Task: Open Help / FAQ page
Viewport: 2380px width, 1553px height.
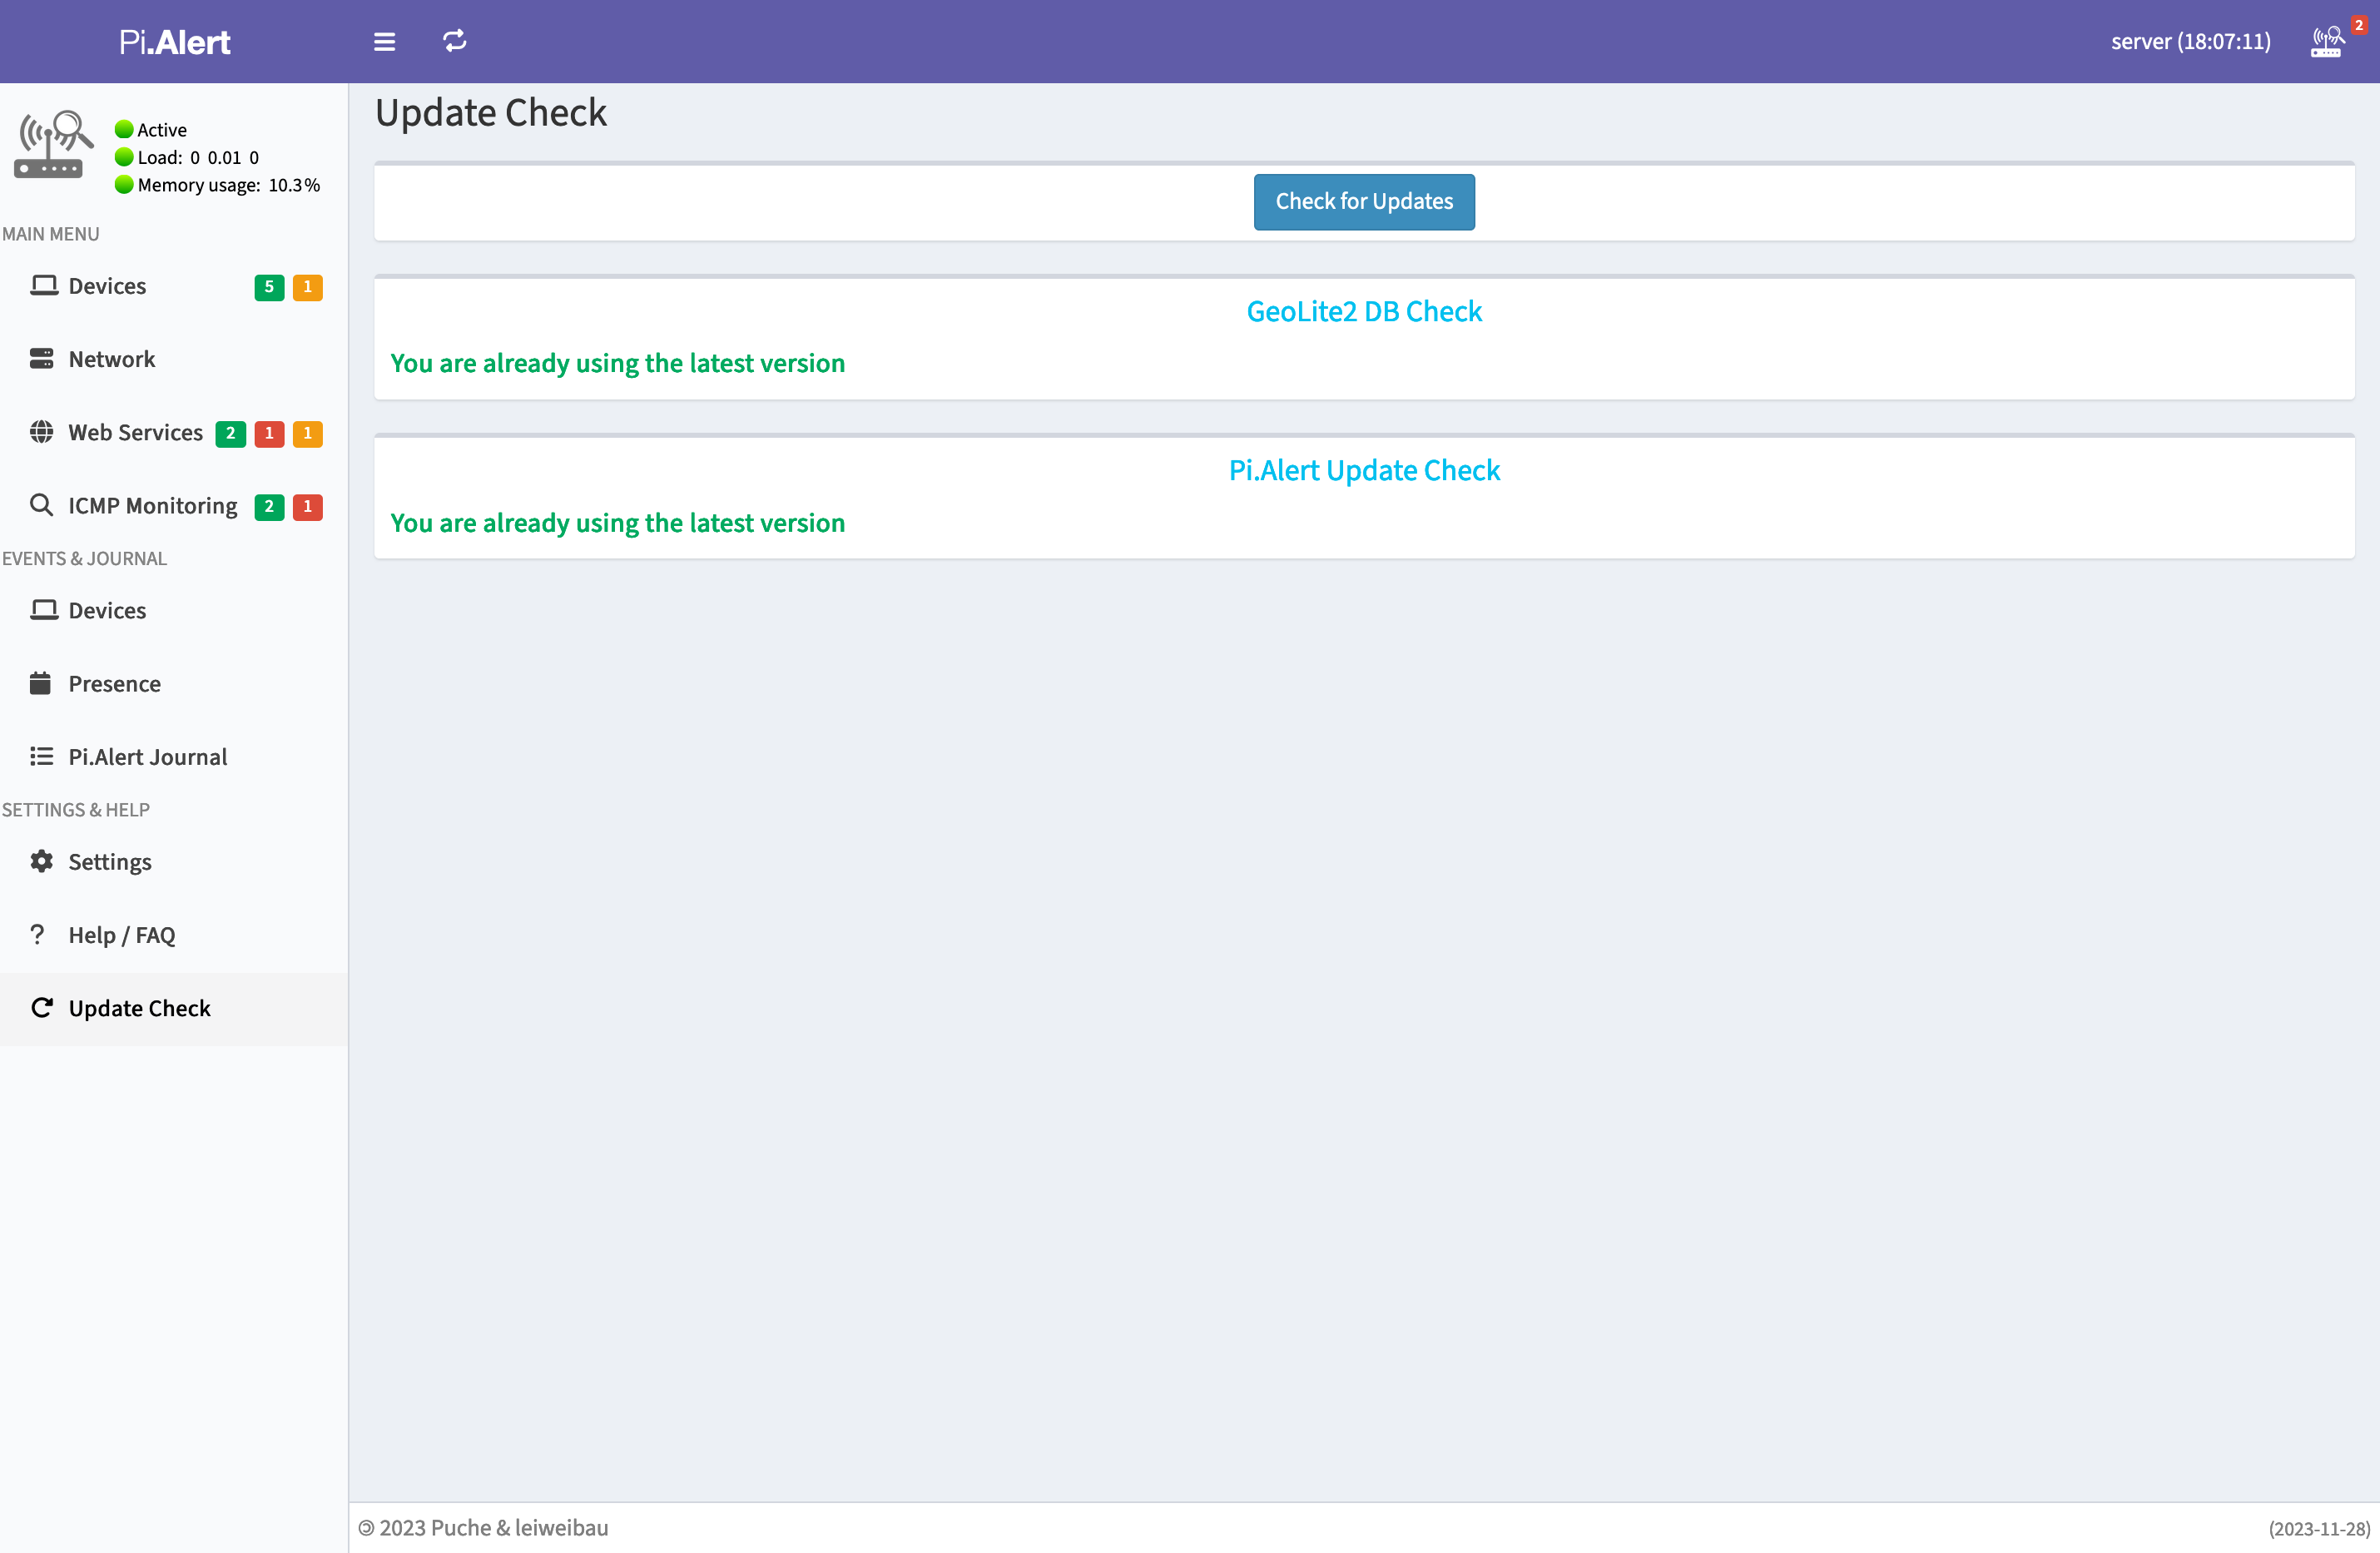Action: 121,935
